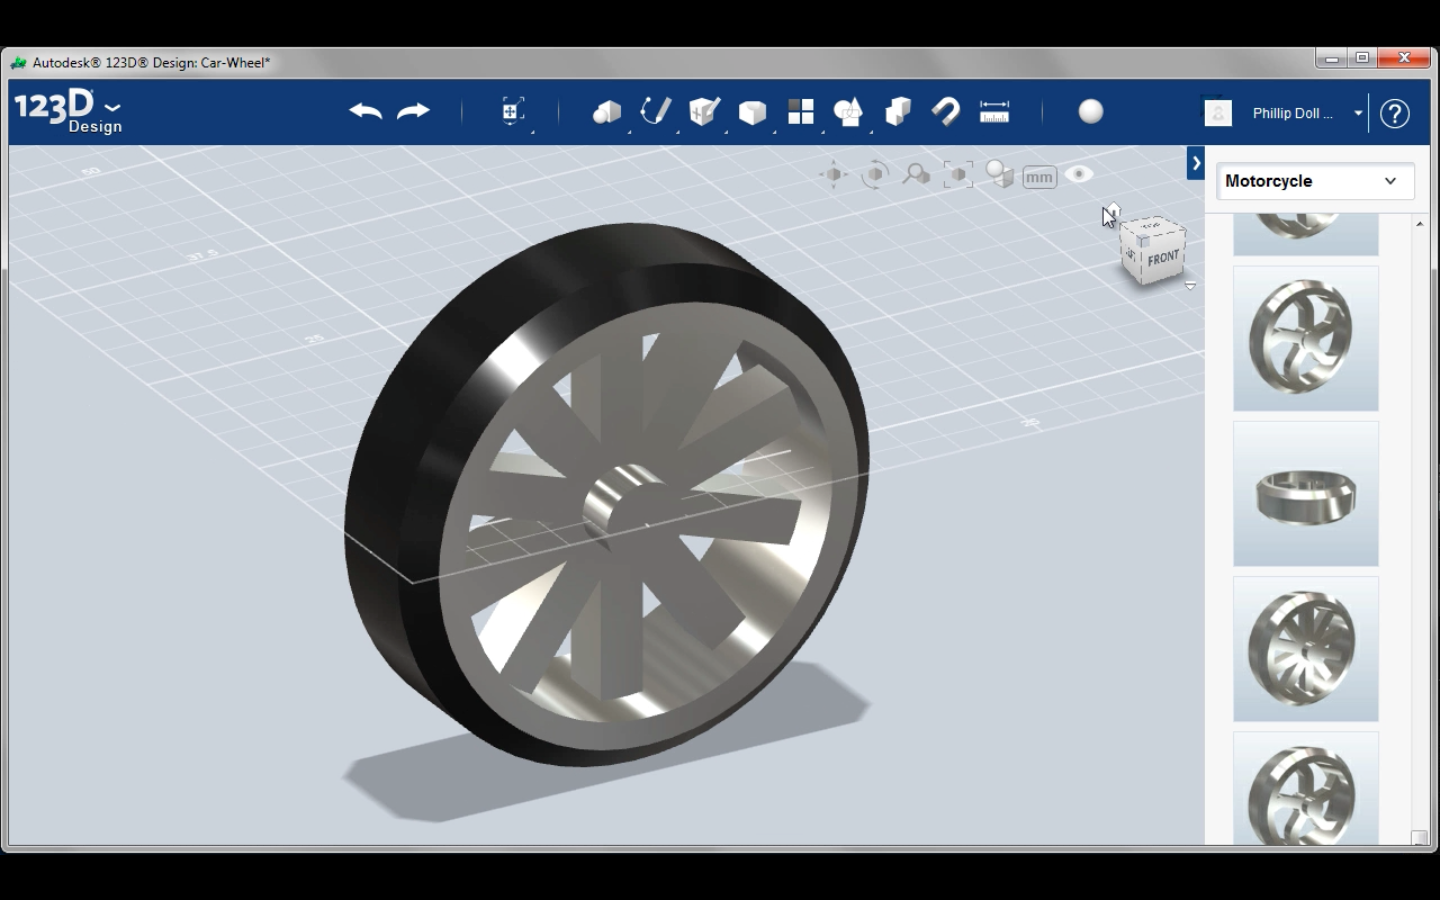The width and height of the screenshot is (1440, 900).
Task: Redo the last undone action
Action: (x=413, y=111)
